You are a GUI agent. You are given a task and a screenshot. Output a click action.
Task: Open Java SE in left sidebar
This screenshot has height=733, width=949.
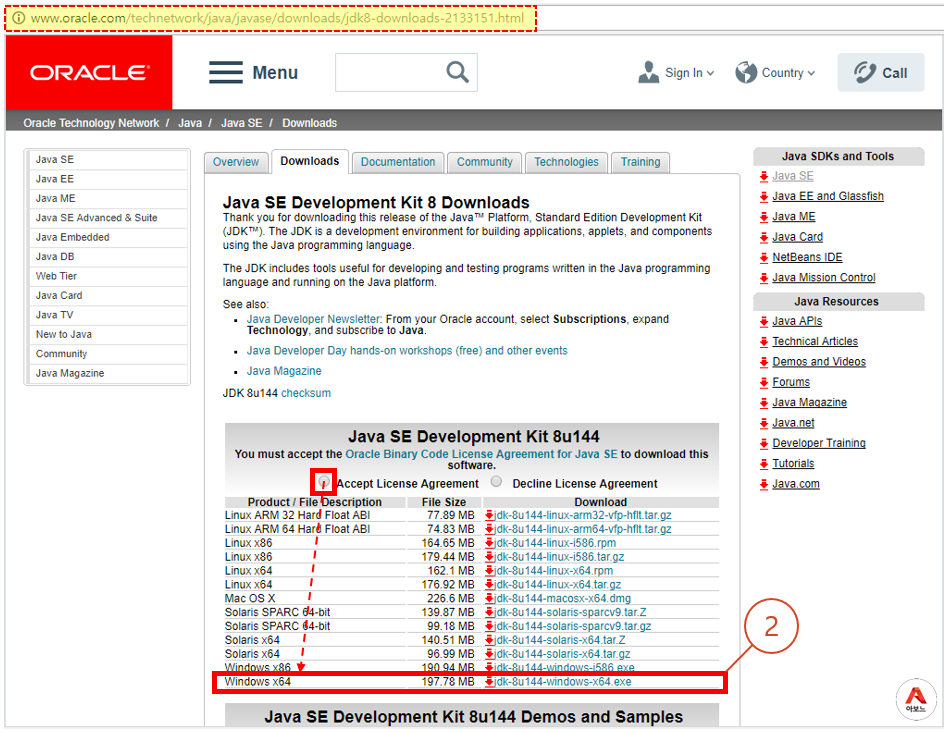click(x=108, y=160)
